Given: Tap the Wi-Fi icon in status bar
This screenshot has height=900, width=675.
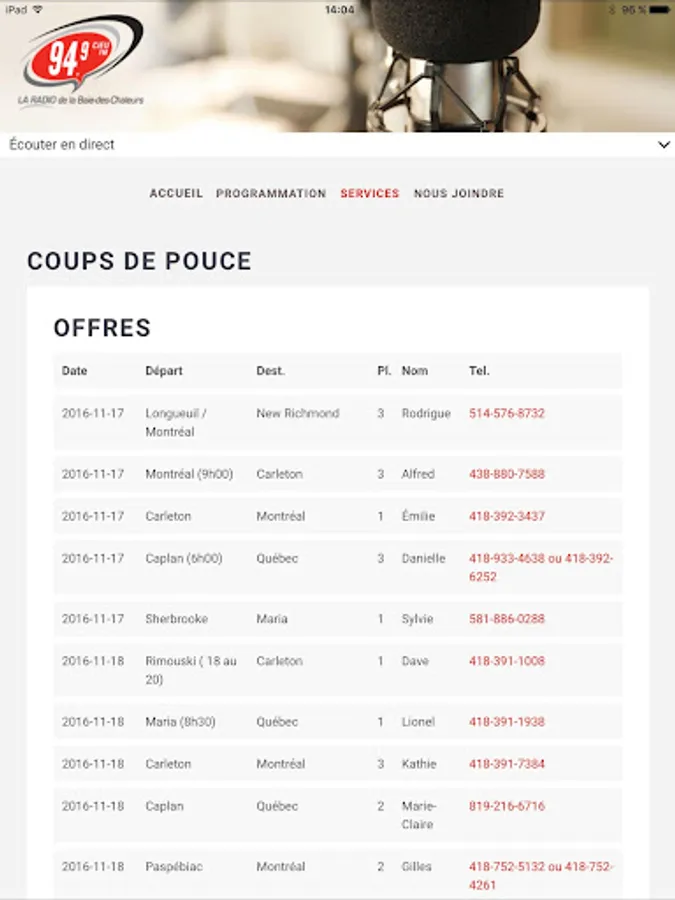Looking at the screenshot, I should [38, 9].
